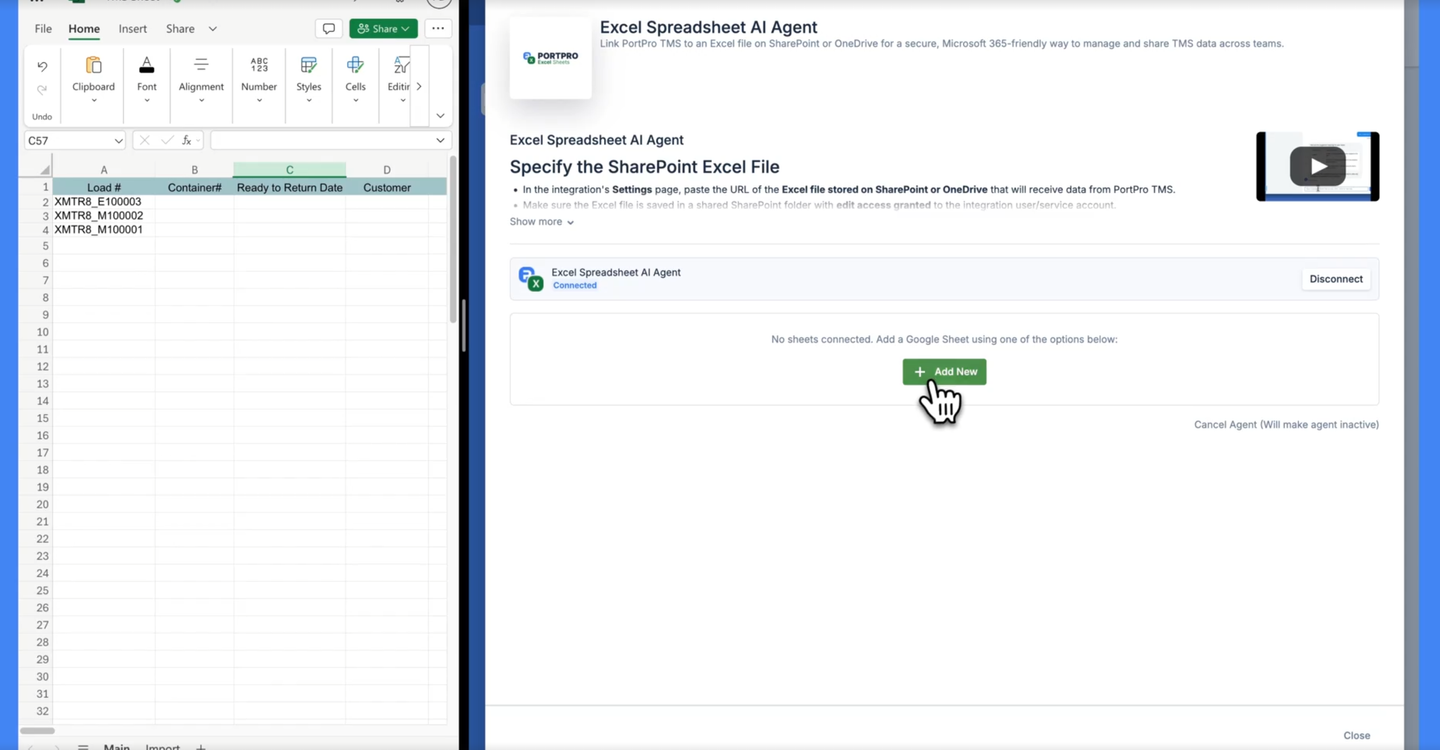The image size is (1440, 750).
Task: Collapse the Excel ribbon with bottom chevron
Action: pyautogui.click(x=440, y=116)
